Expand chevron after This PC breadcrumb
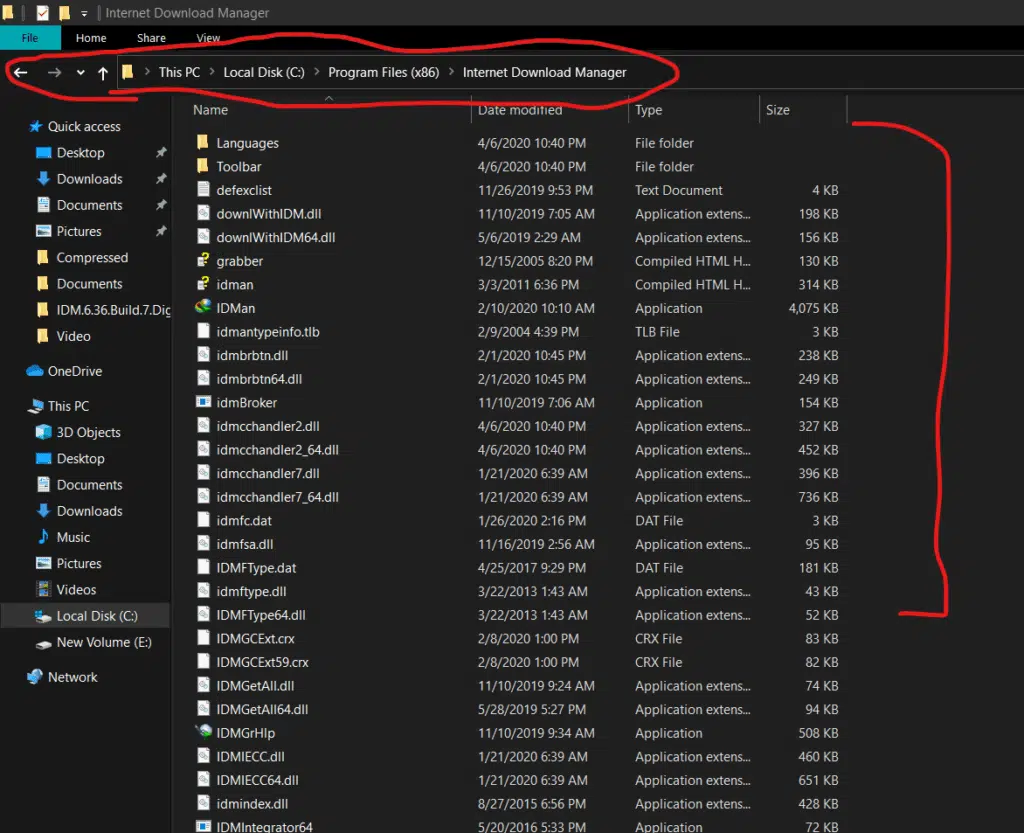Screen dimensions: 1024x833 (212, 72)
